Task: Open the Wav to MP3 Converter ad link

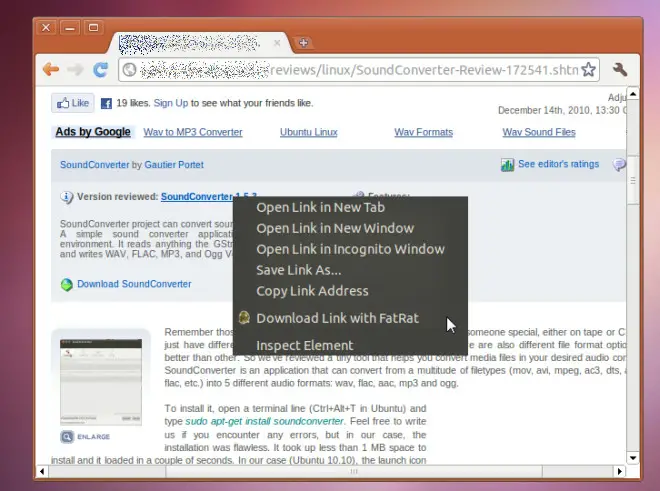Action: point(193,132)
